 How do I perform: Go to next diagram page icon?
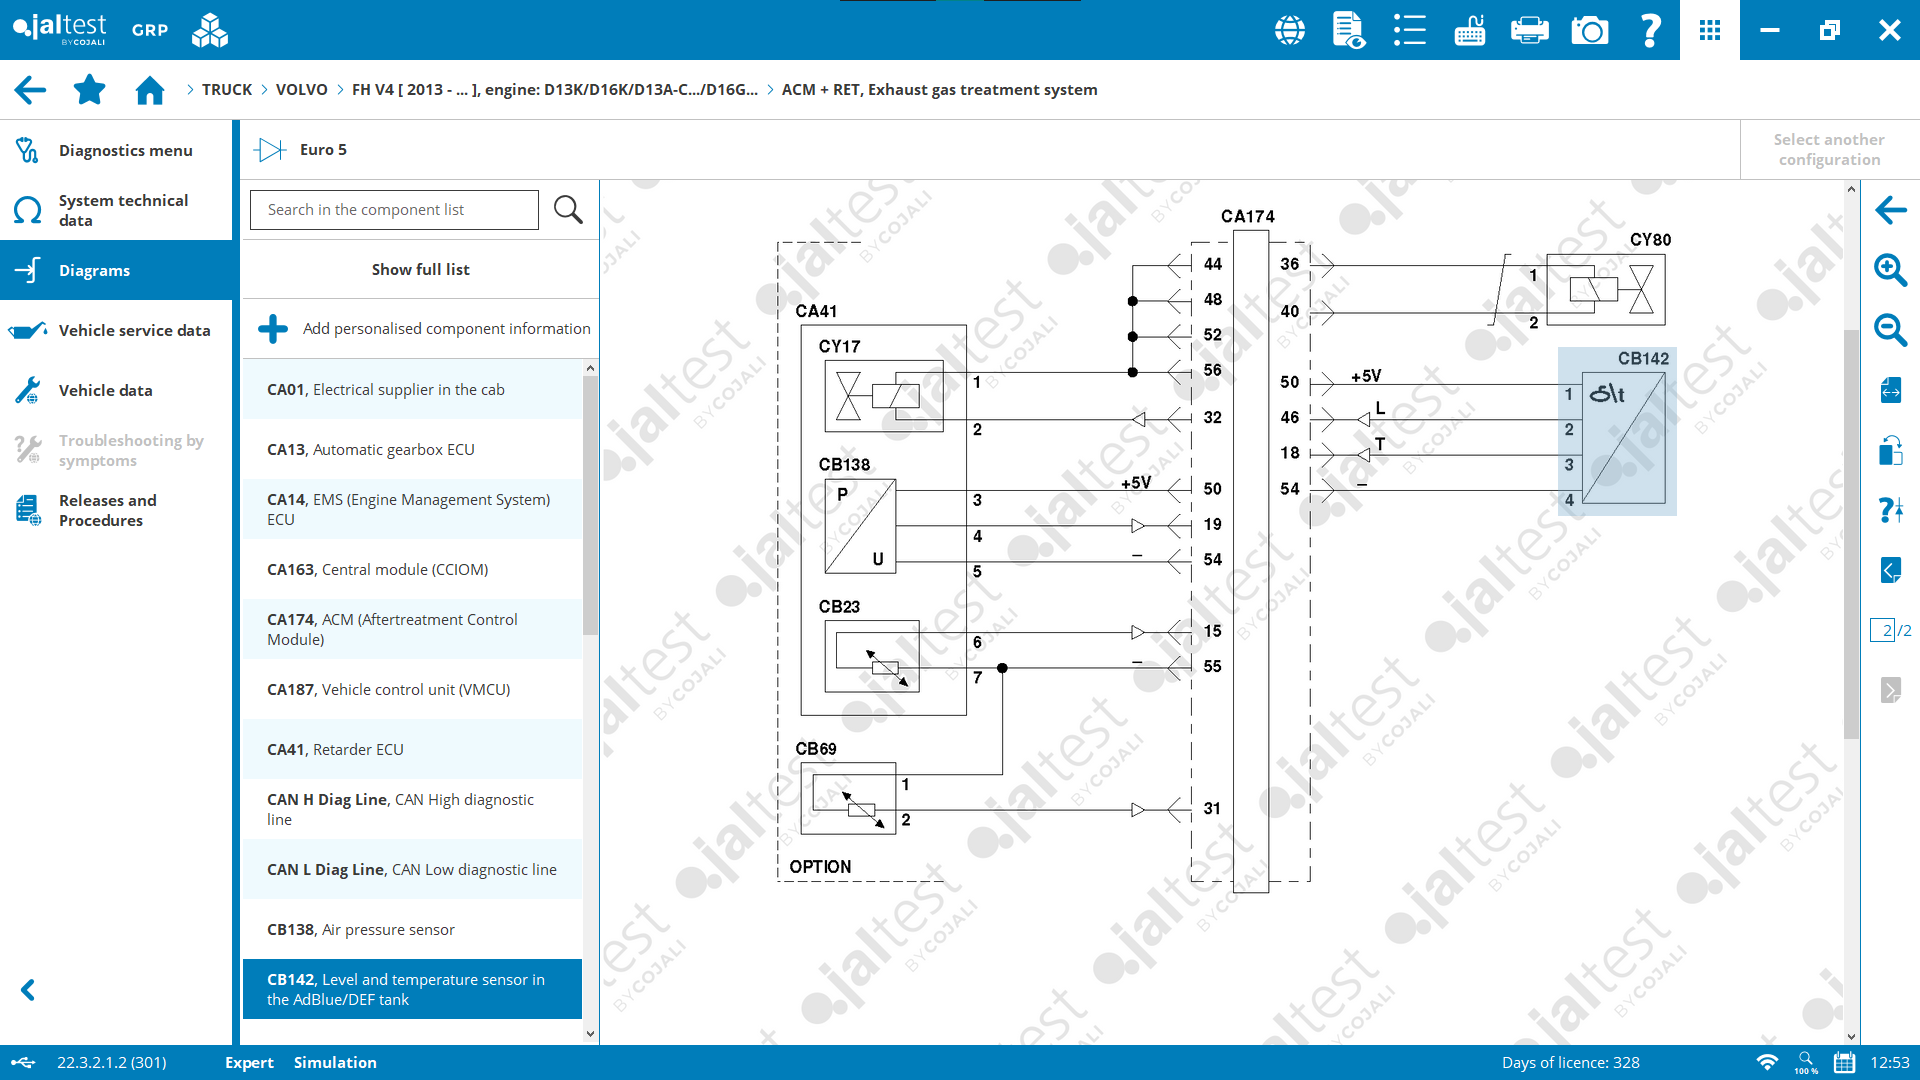point(1890,690)
